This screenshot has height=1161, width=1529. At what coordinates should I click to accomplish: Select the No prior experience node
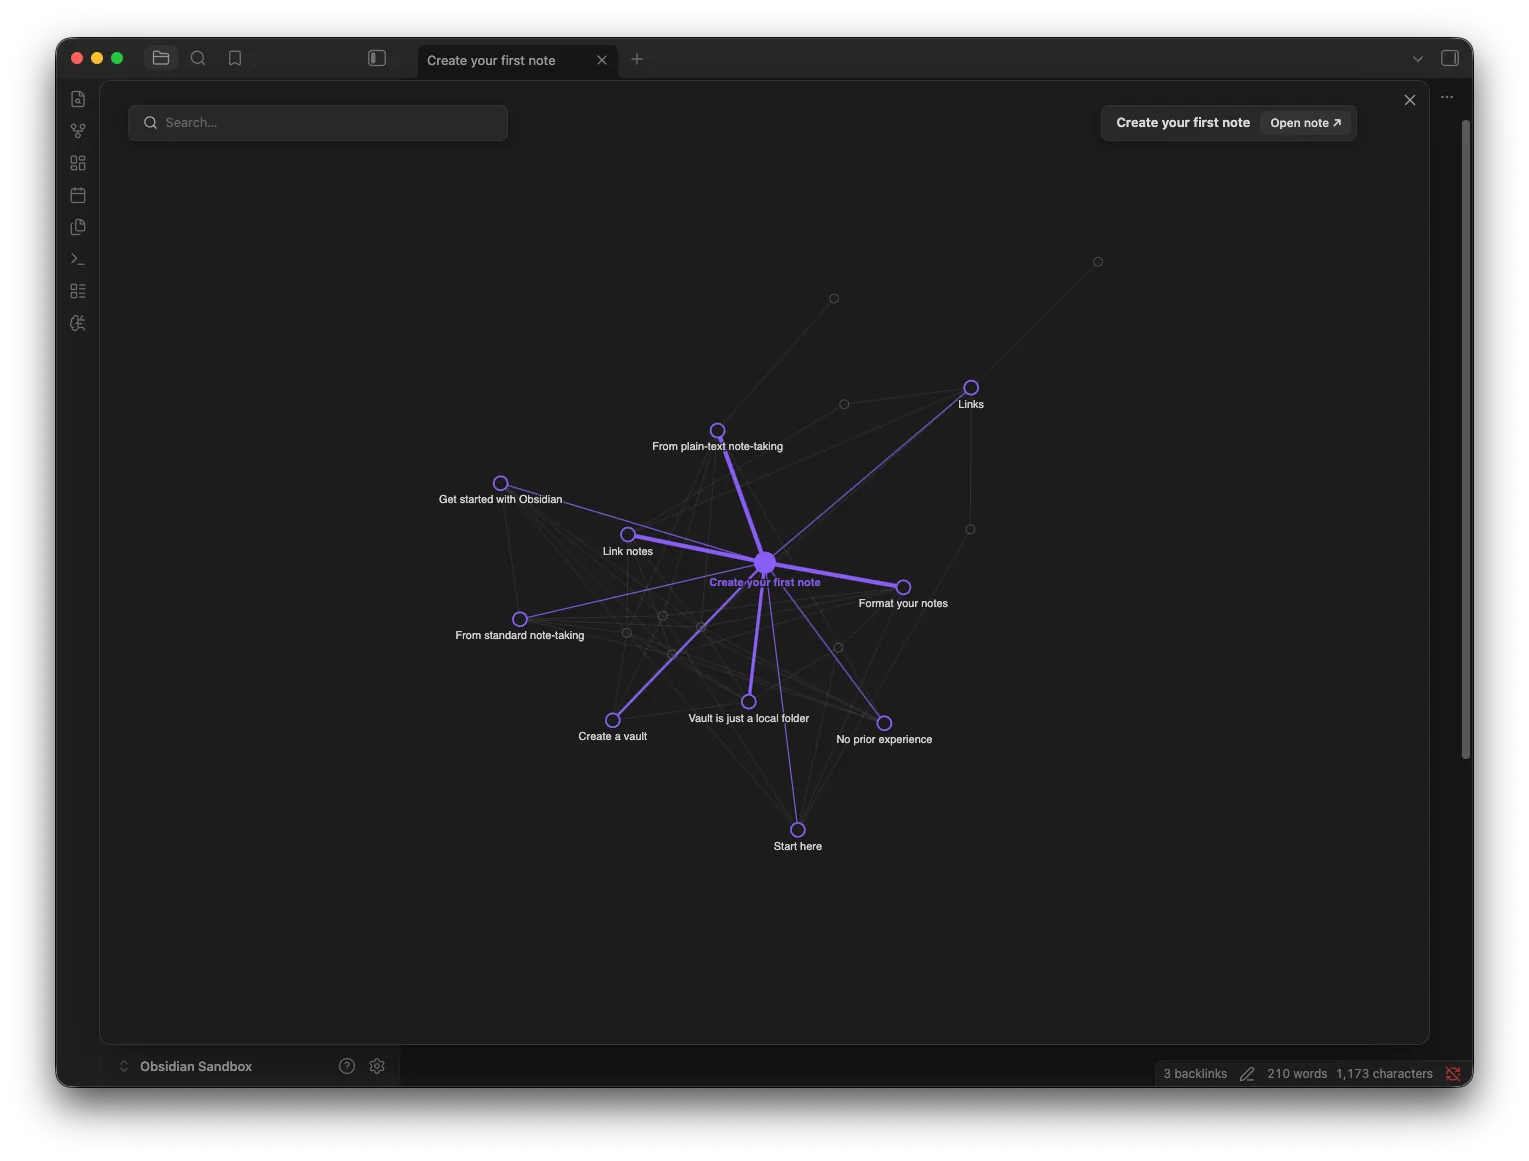[x=884, y=723]
